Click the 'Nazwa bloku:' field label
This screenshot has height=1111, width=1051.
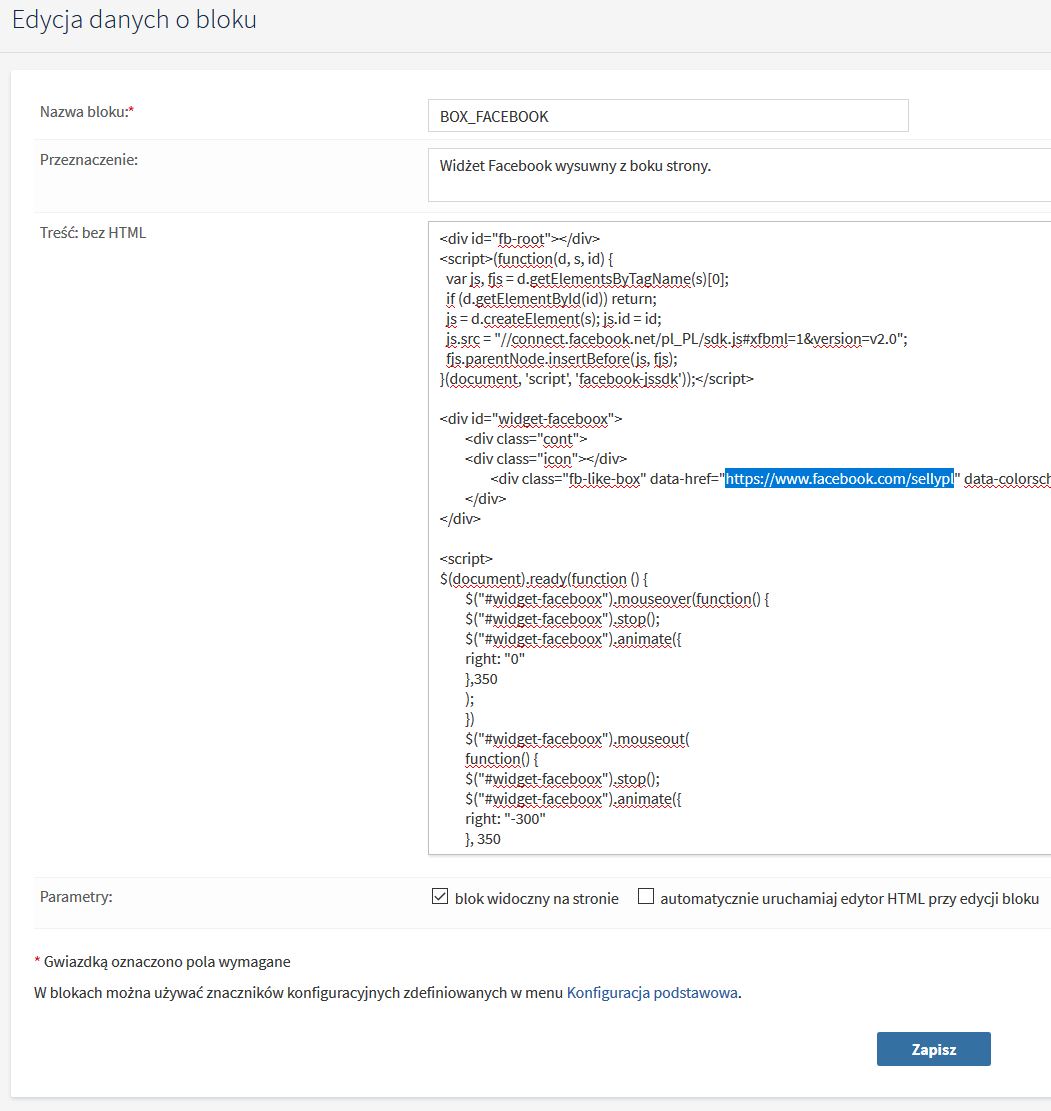86,112
